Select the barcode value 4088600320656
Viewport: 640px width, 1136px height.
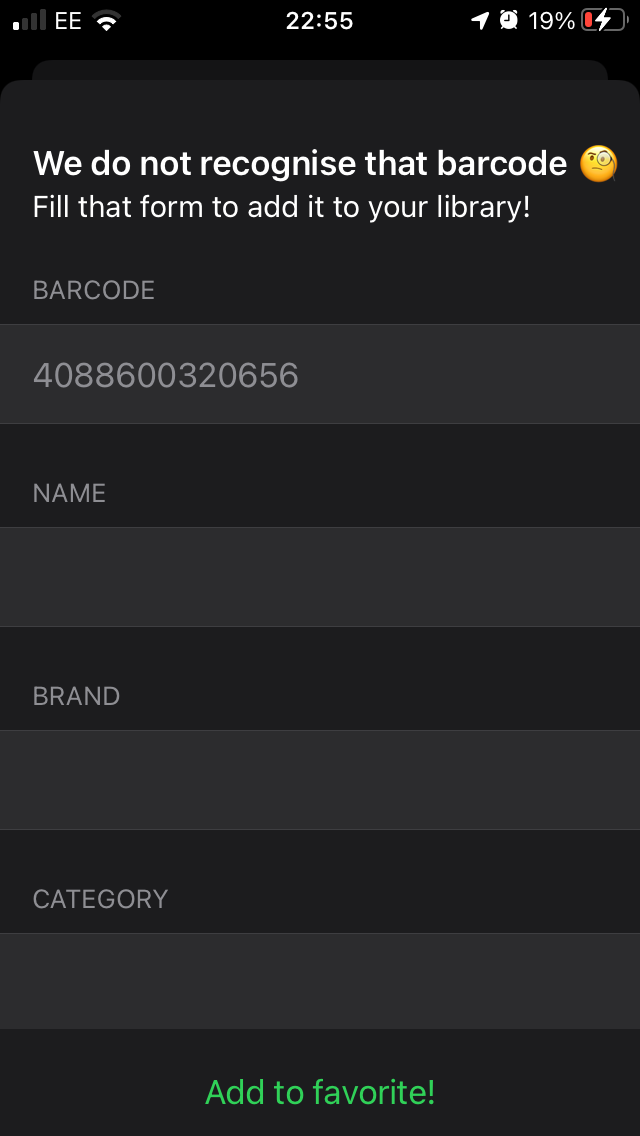[x=164, y=374]
